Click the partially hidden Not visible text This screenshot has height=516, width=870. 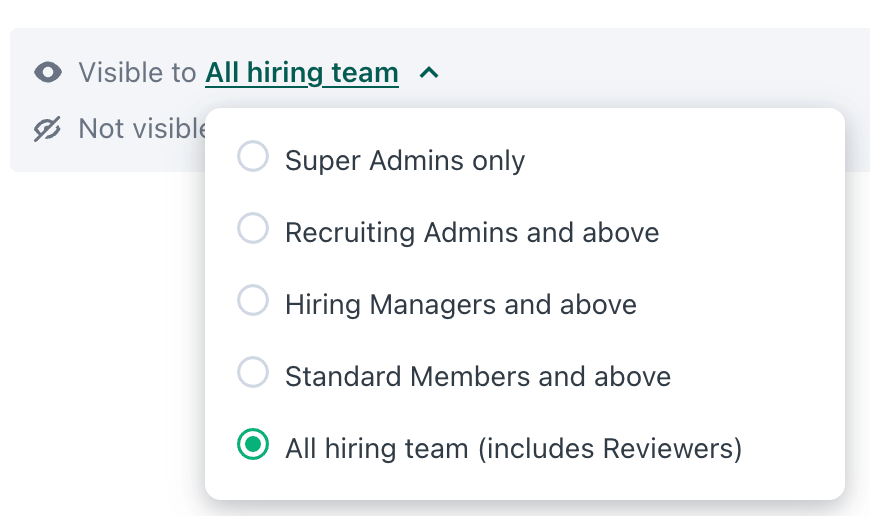tap(142, 129)
